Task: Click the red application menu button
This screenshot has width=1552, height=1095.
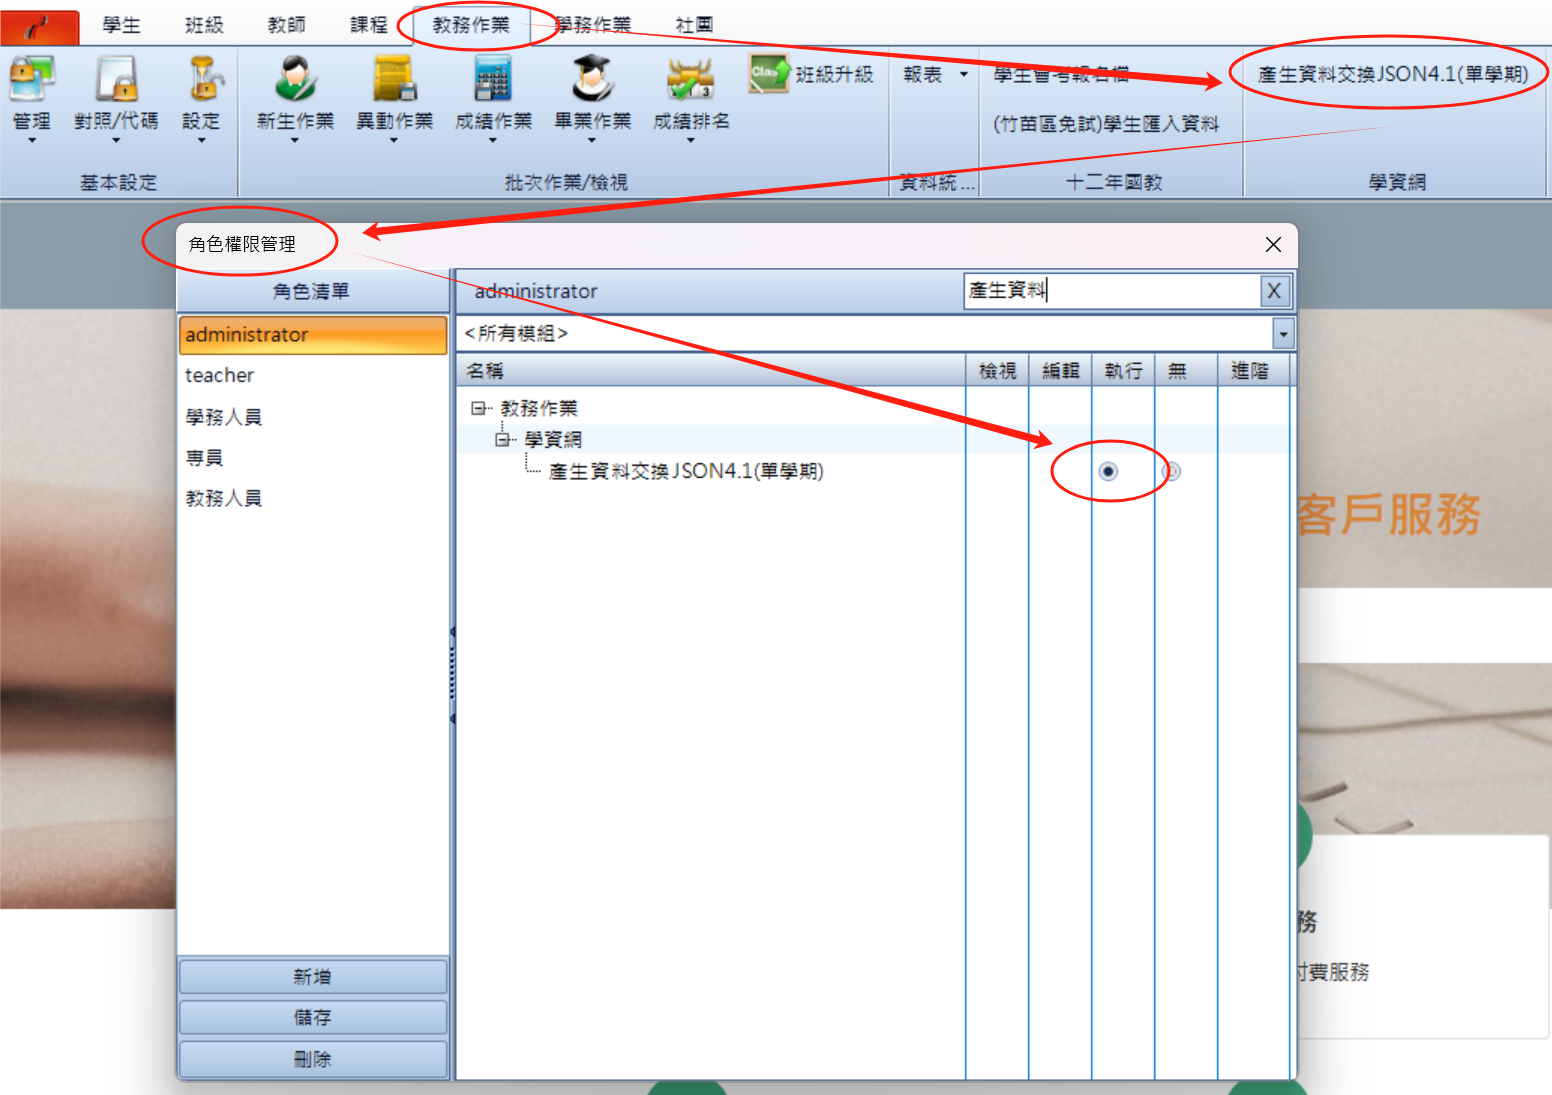Action: tap(39, 27)
